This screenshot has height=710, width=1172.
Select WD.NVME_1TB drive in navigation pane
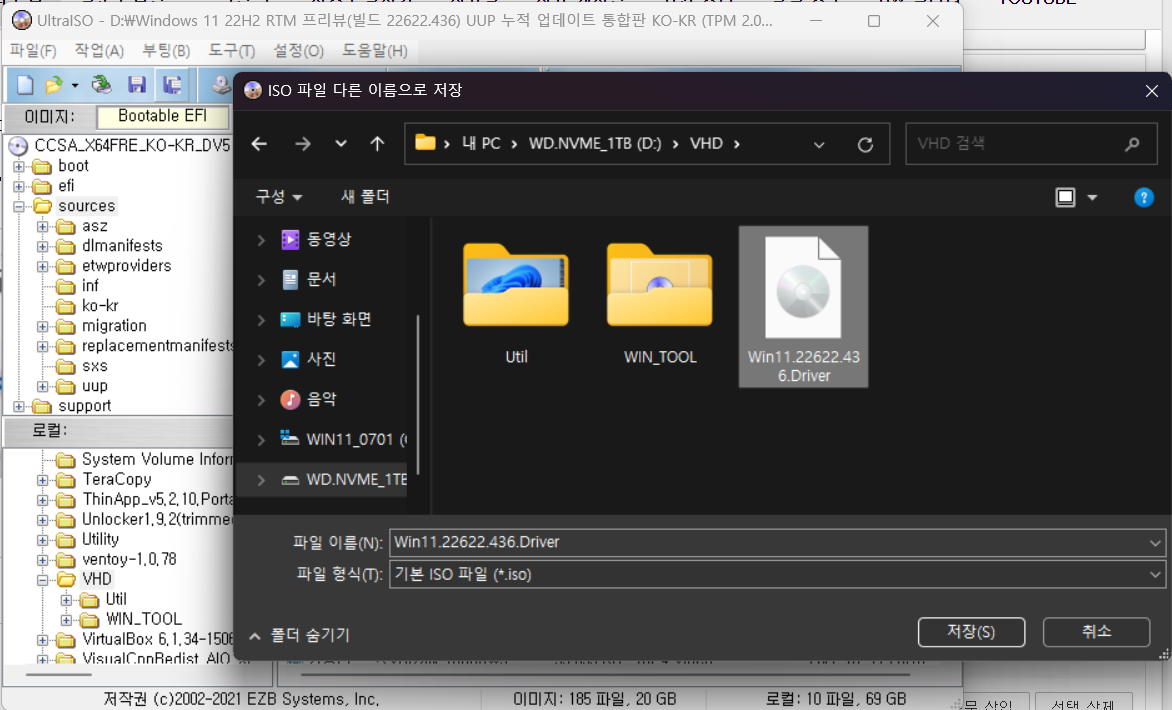pyautogui.click(x=343, y=479)
